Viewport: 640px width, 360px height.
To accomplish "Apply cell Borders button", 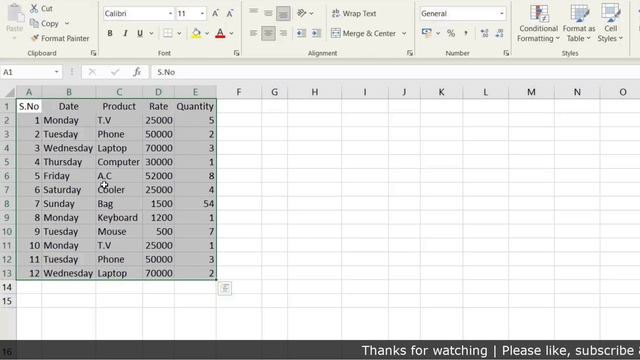I will (167, 33).
